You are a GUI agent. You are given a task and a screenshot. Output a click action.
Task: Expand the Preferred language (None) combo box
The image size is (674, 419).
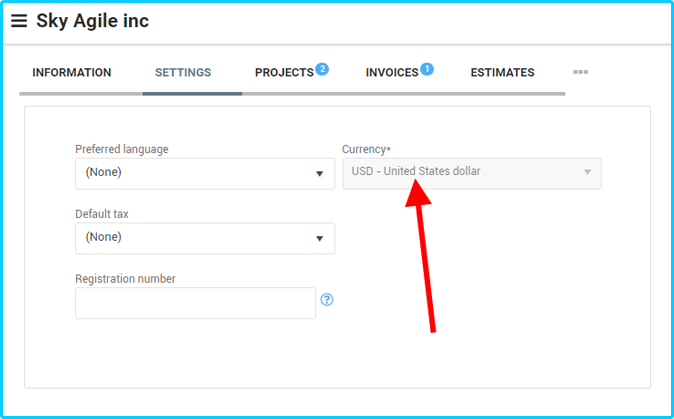pos(205,174)
